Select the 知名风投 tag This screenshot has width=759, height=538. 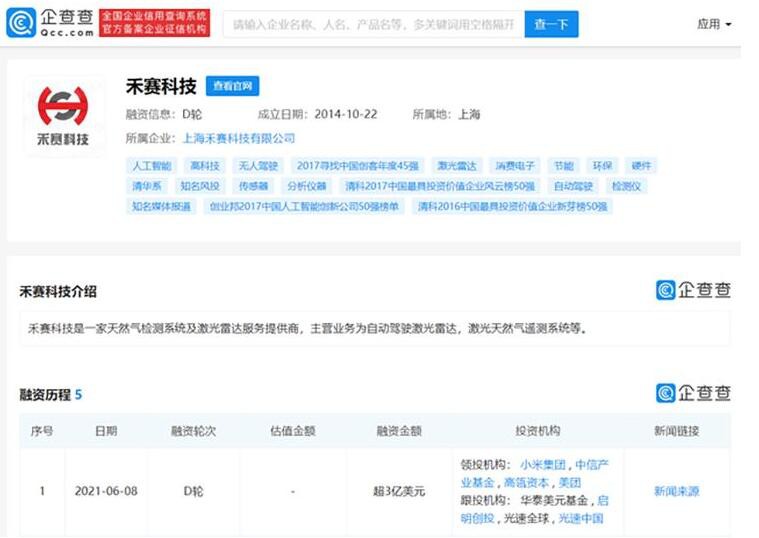pyautogui.click(x=200, y=186)
